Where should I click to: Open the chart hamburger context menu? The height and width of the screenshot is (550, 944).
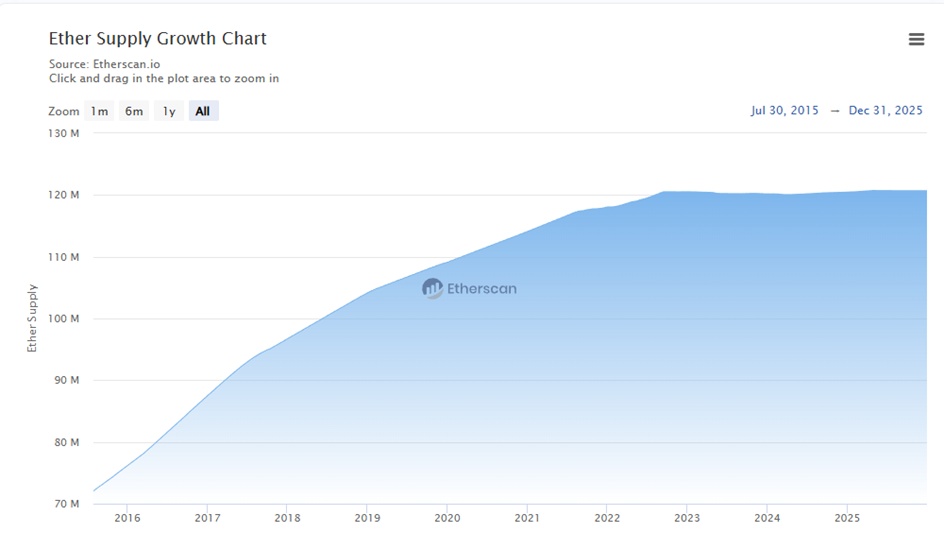916,39
